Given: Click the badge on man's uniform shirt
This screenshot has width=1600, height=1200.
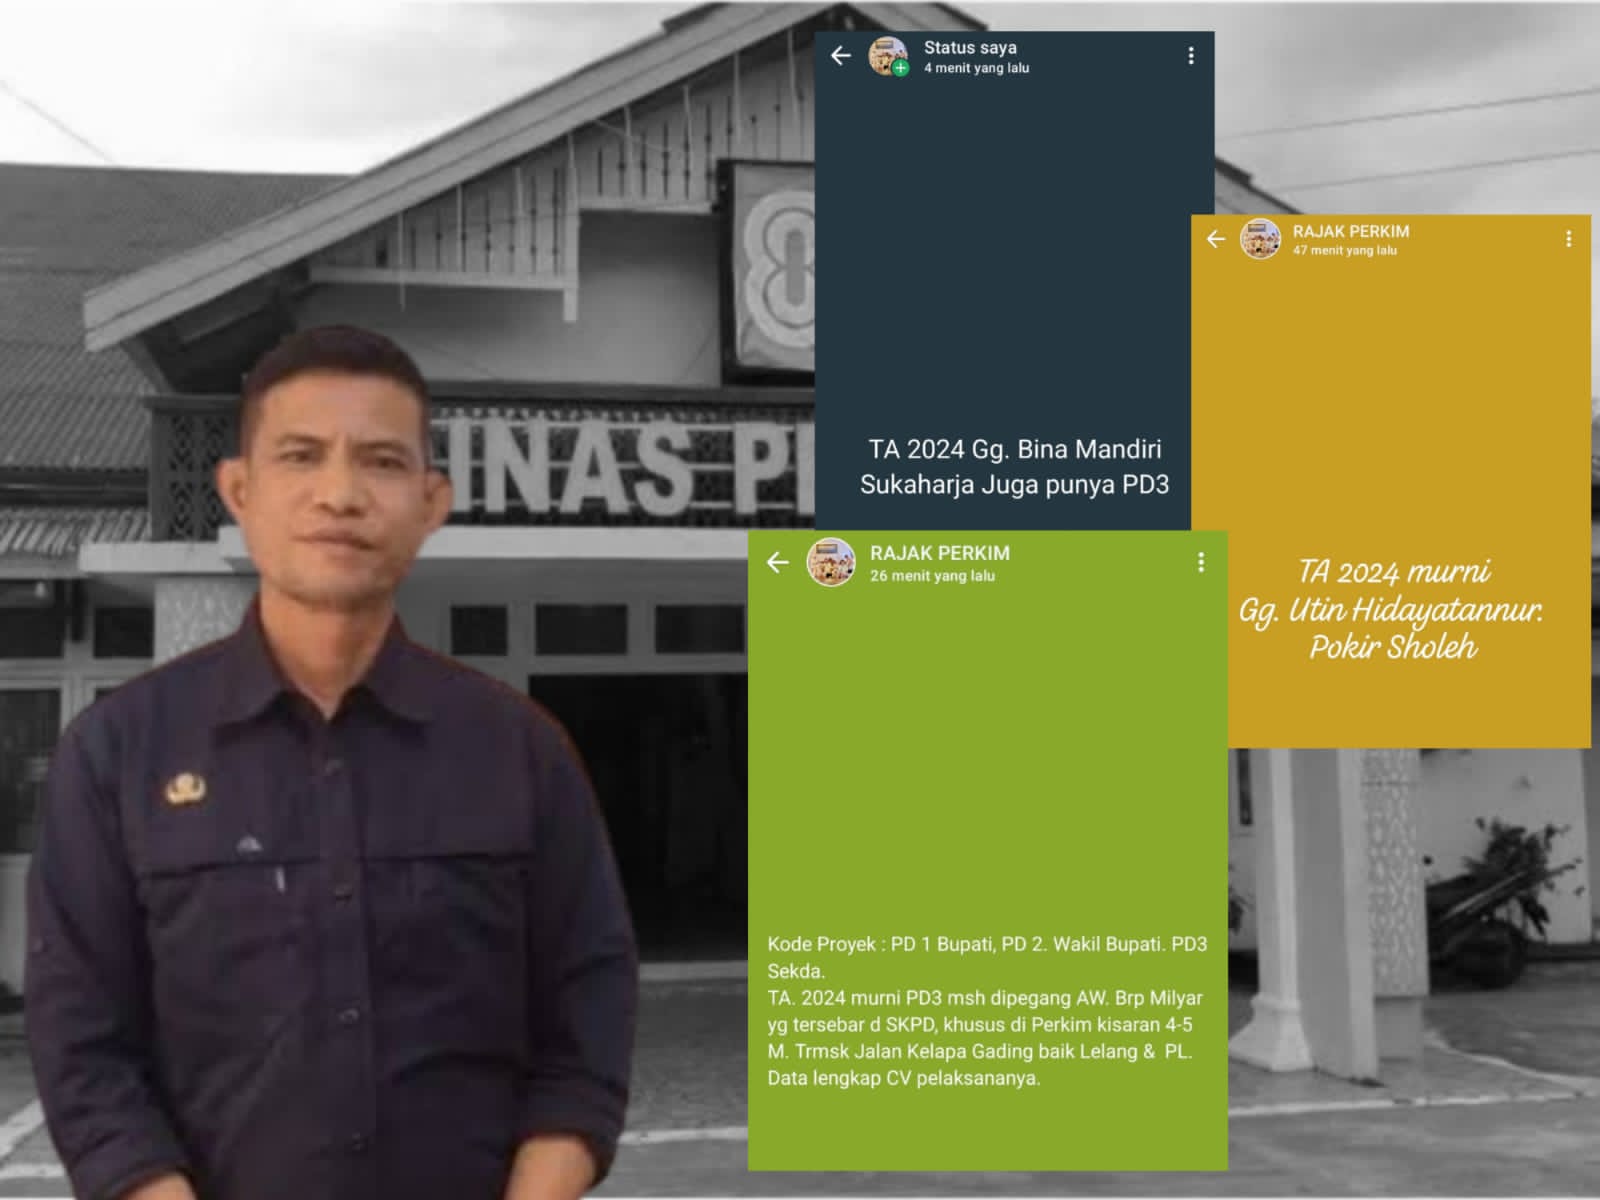Looking at the screenshot, I should 185,791.
